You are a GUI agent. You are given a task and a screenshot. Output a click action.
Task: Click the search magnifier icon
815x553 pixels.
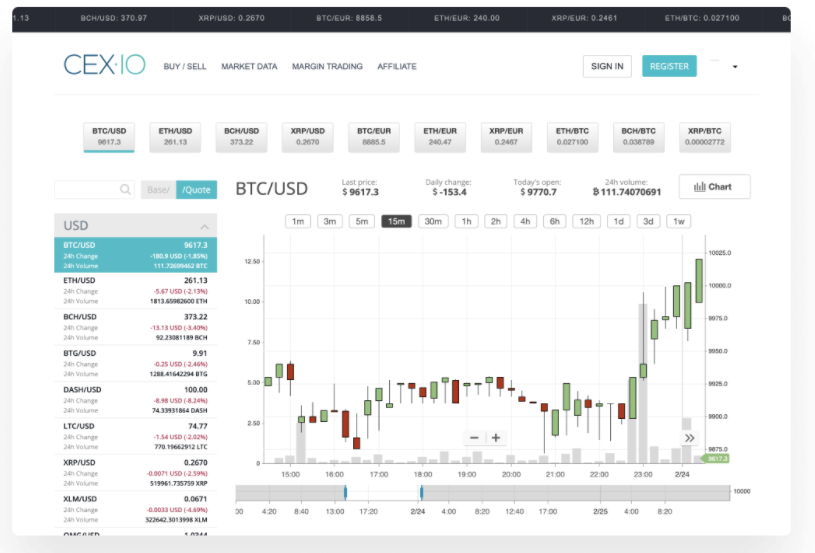tap(126, 189)
